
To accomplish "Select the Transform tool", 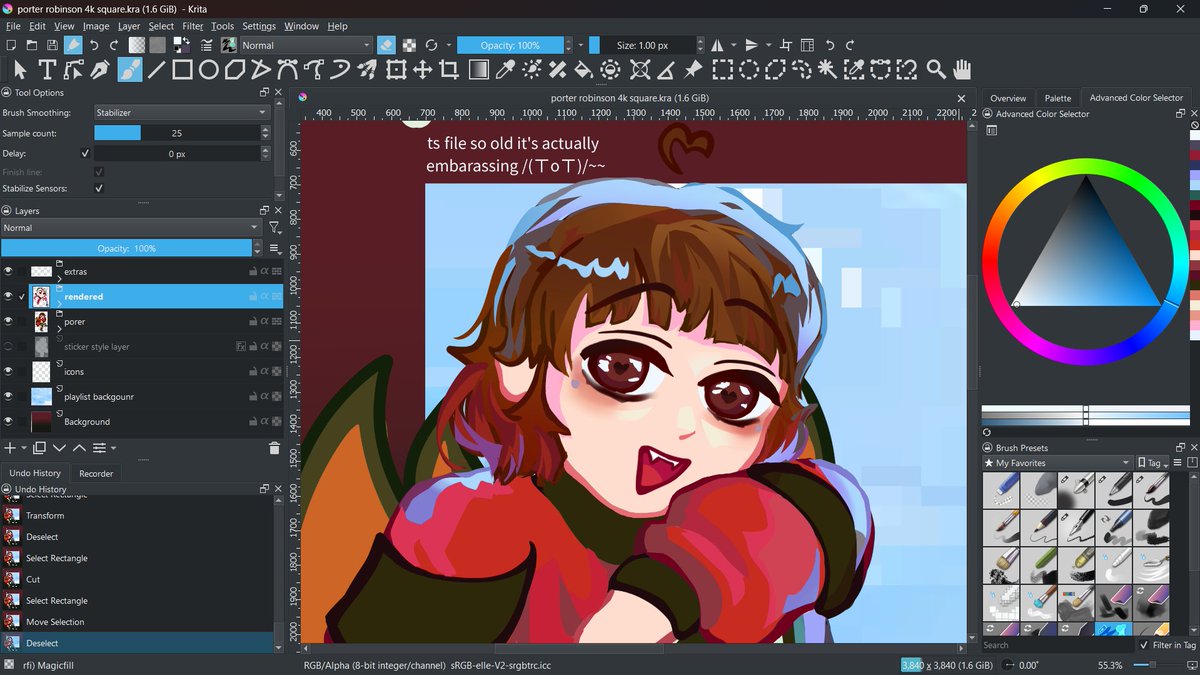I will click(396, 69).
